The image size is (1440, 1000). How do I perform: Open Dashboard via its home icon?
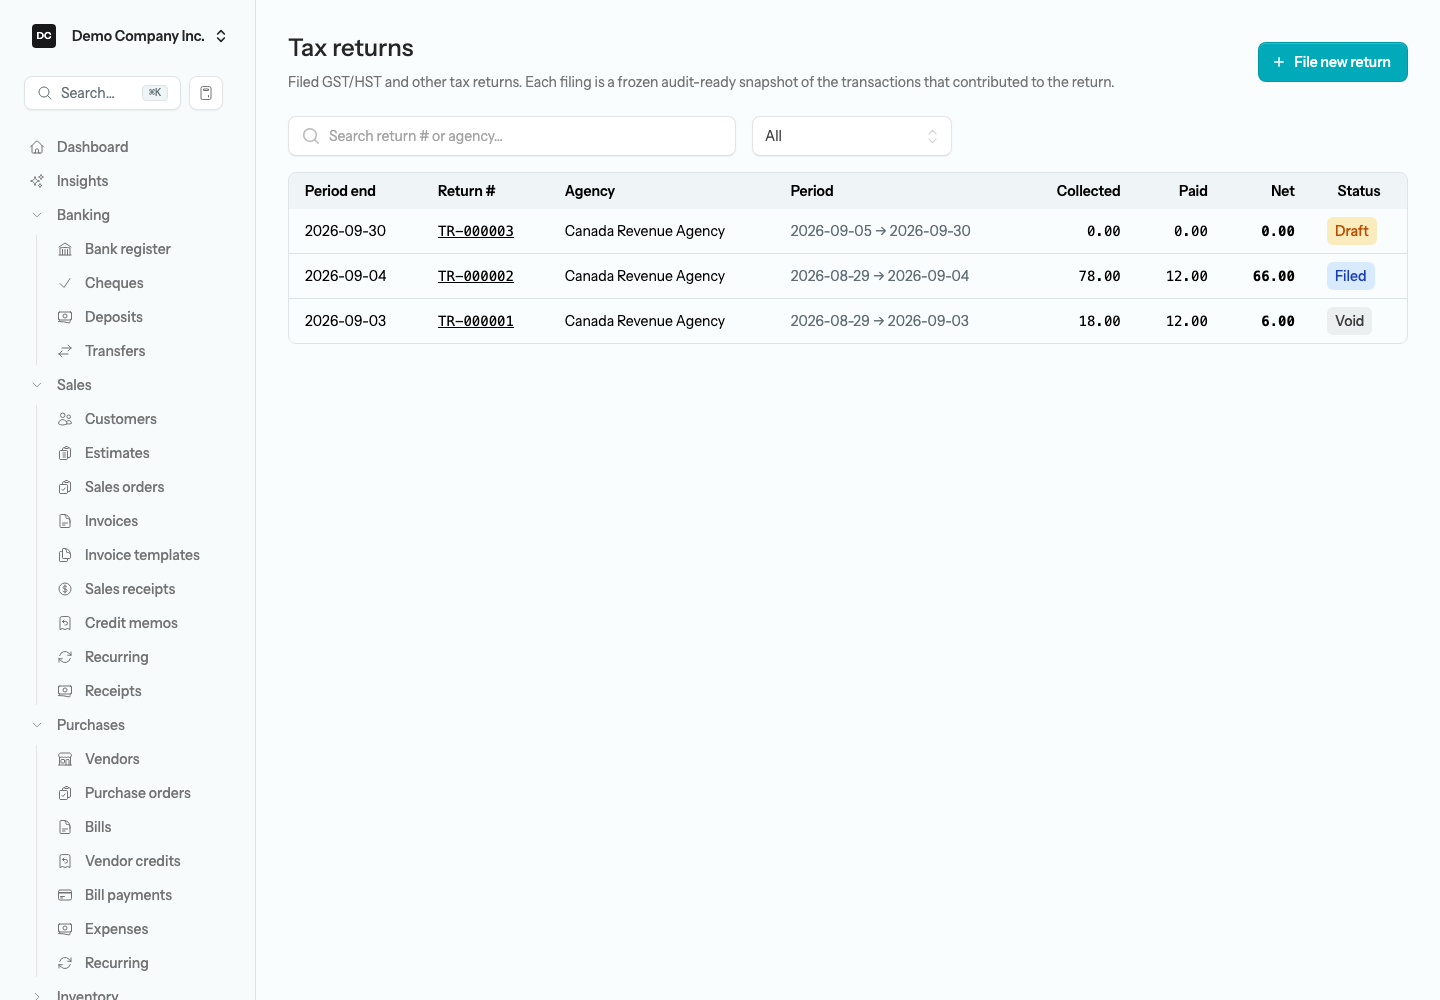pyautogui.click(x=37, y=147)
